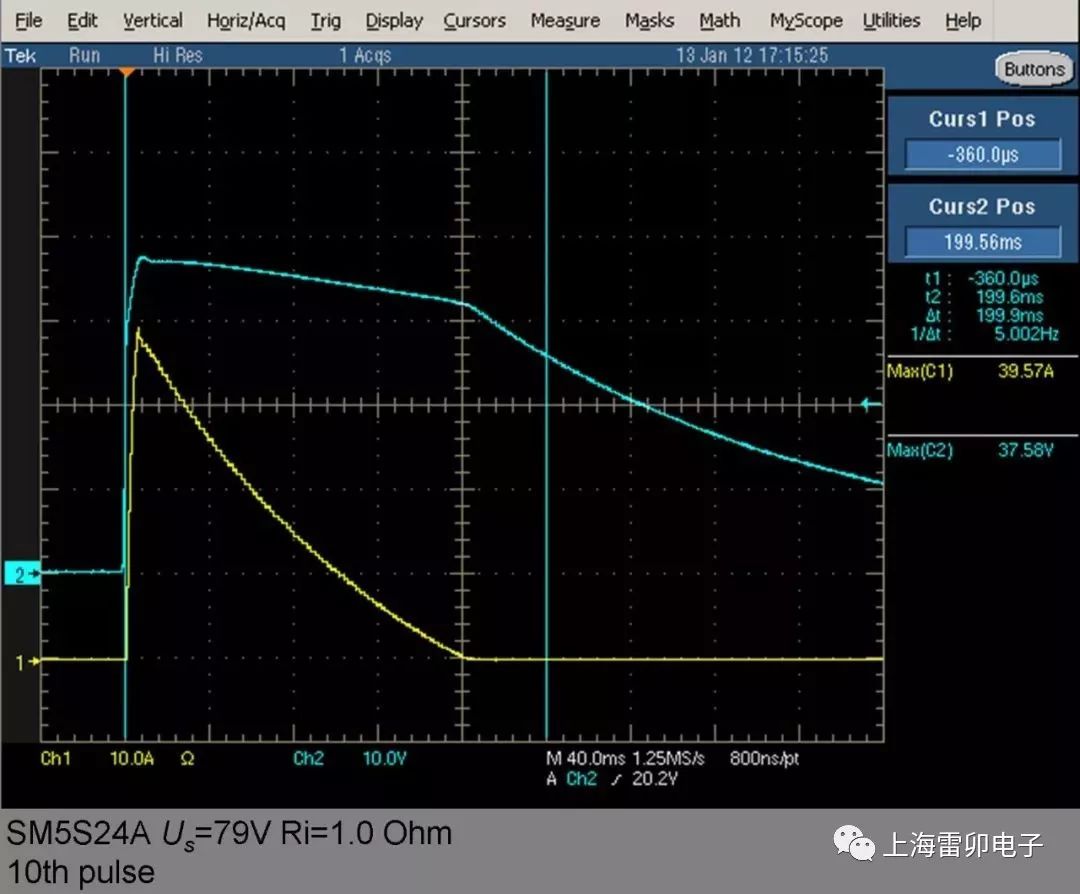
Task: Click the orange trigger position marker
Action: [x=125, y=70]
